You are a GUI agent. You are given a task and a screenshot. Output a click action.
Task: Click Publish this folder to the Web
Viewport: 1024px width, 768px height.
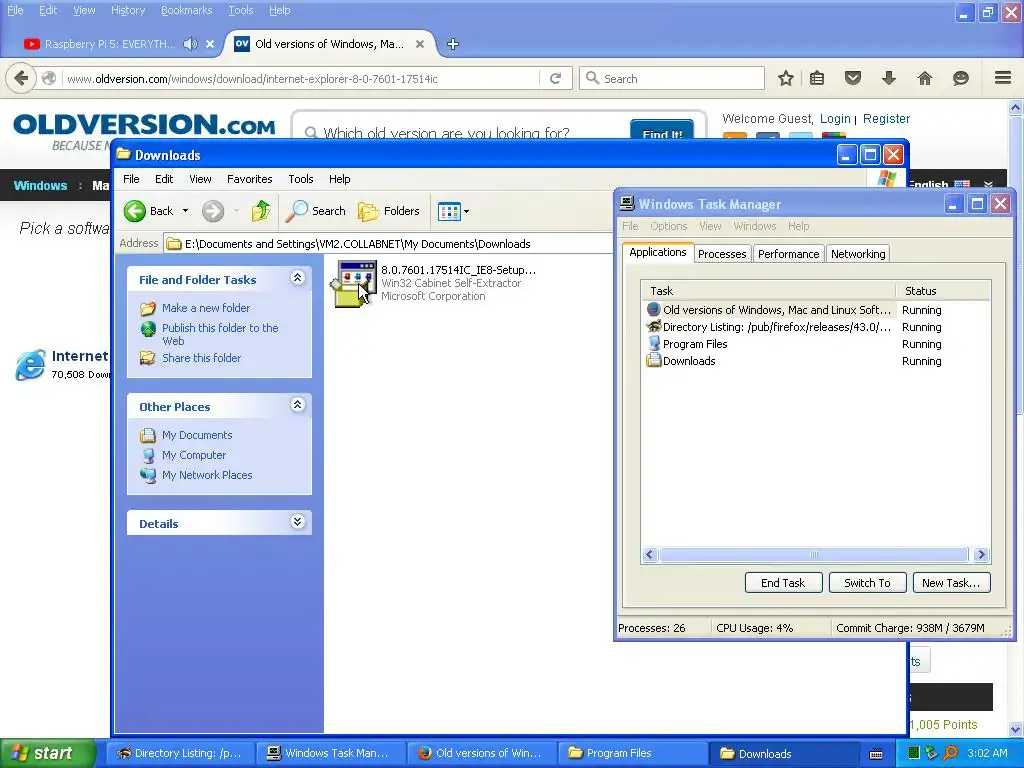(x=220, y=334)
